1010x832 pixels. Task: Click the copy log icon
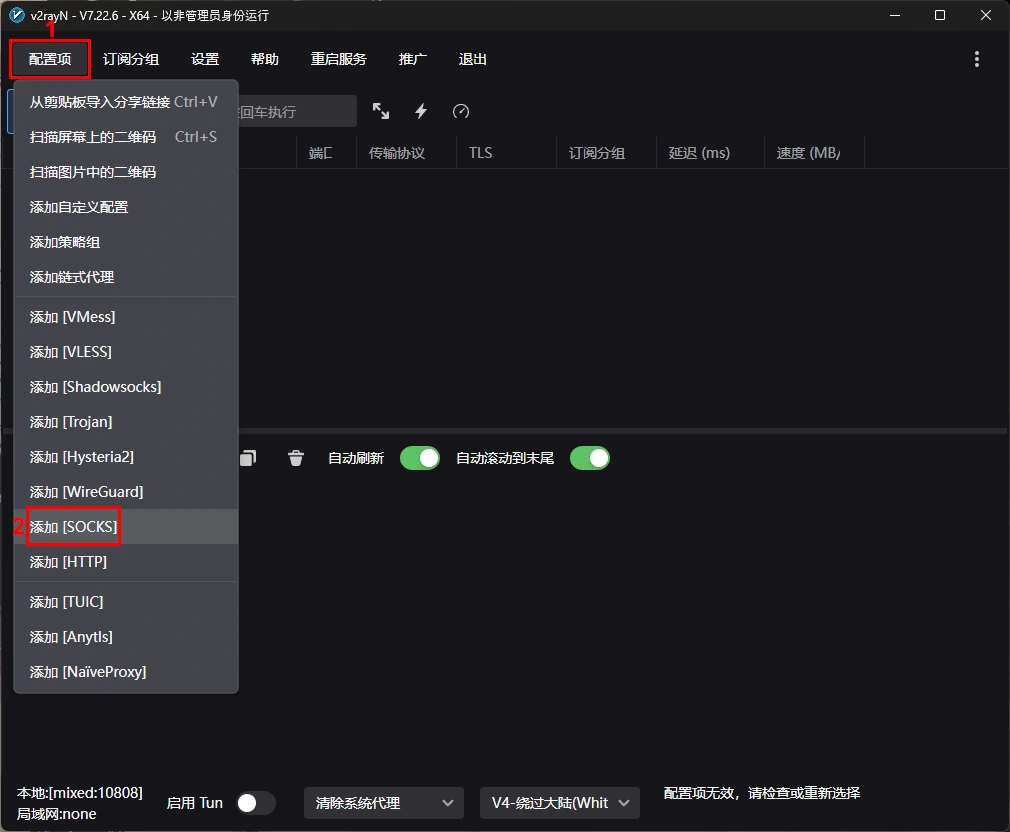pos(248,458)
